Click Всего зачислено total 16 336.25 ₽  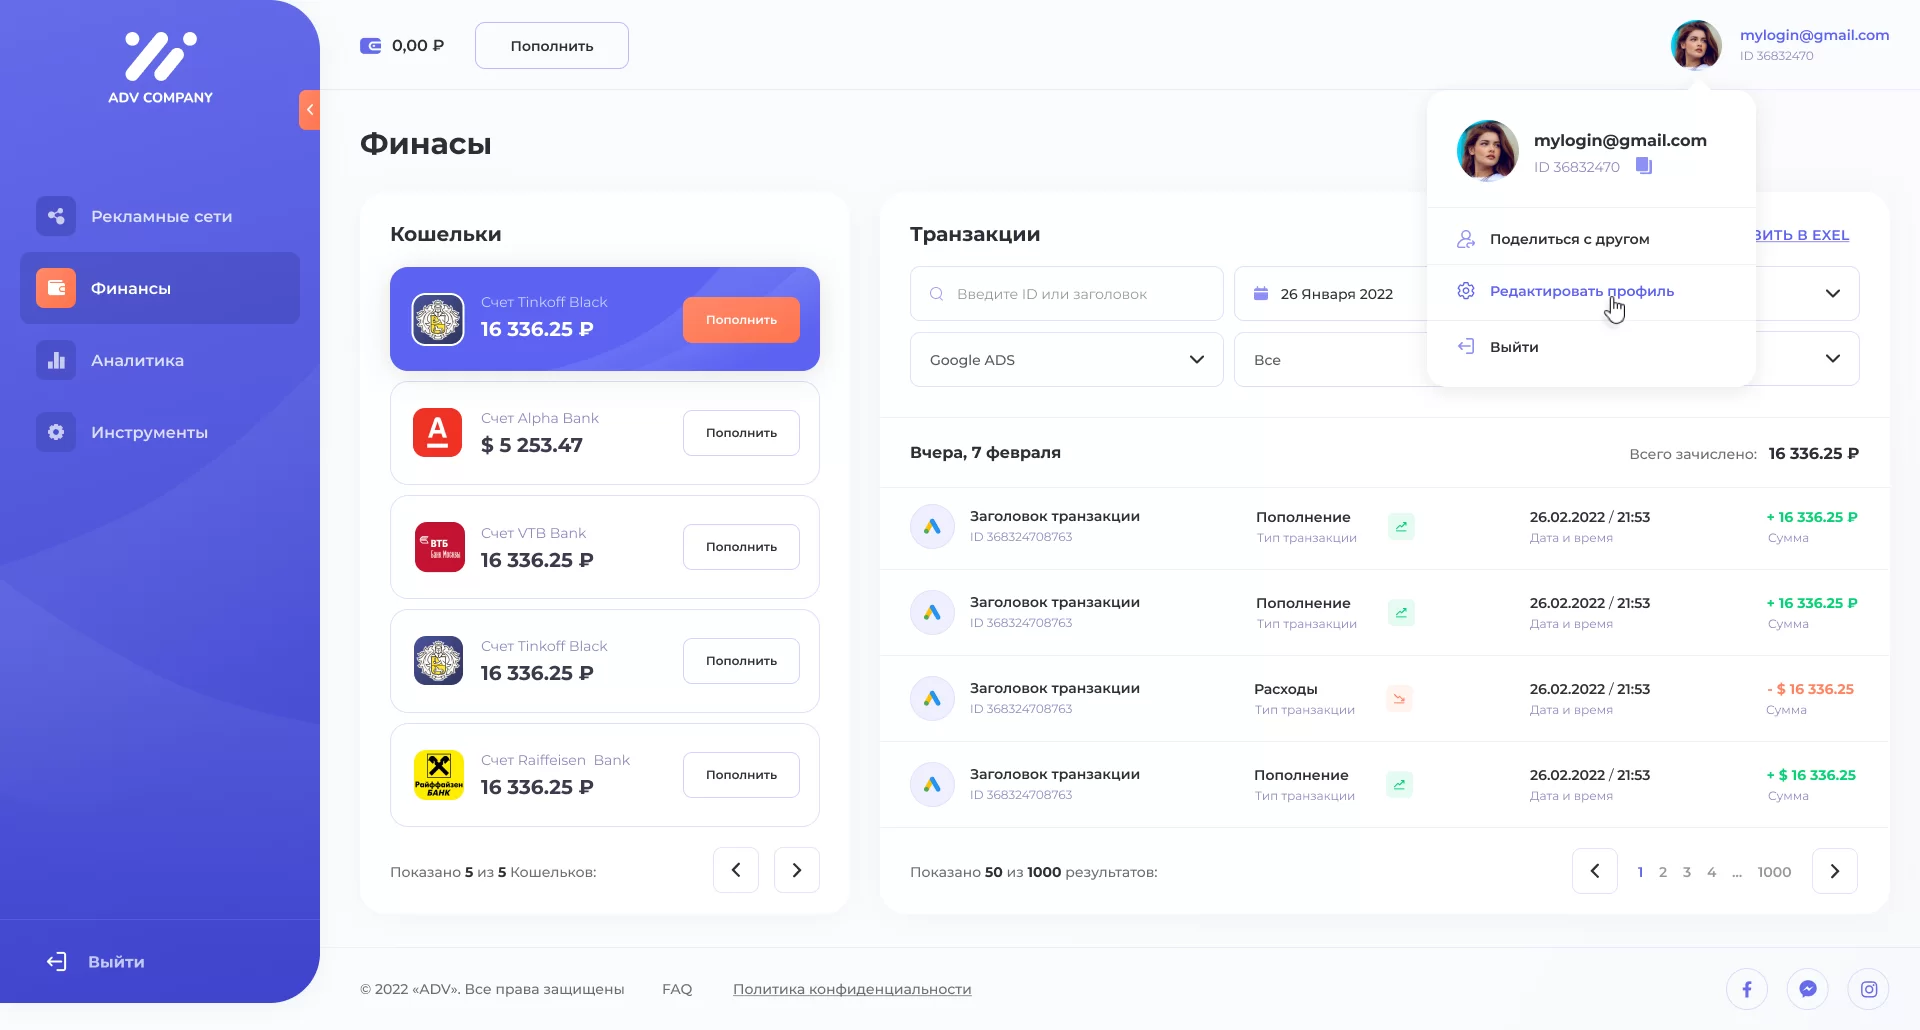(1814, 454)
